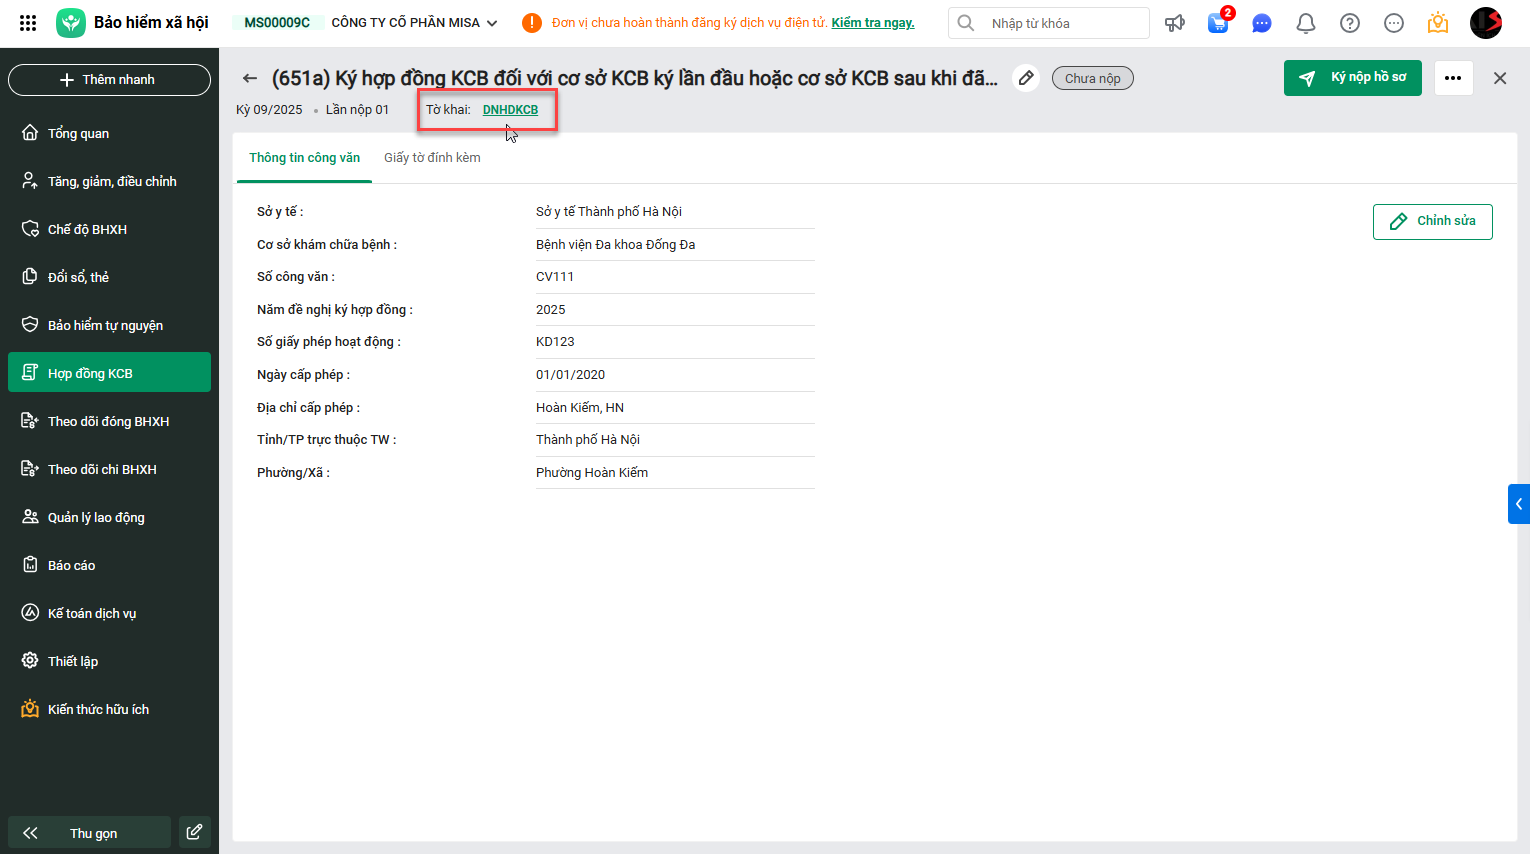1530x854 pixels.
Task: Open Quản lý lao động menu
Action: click(109, 517)
